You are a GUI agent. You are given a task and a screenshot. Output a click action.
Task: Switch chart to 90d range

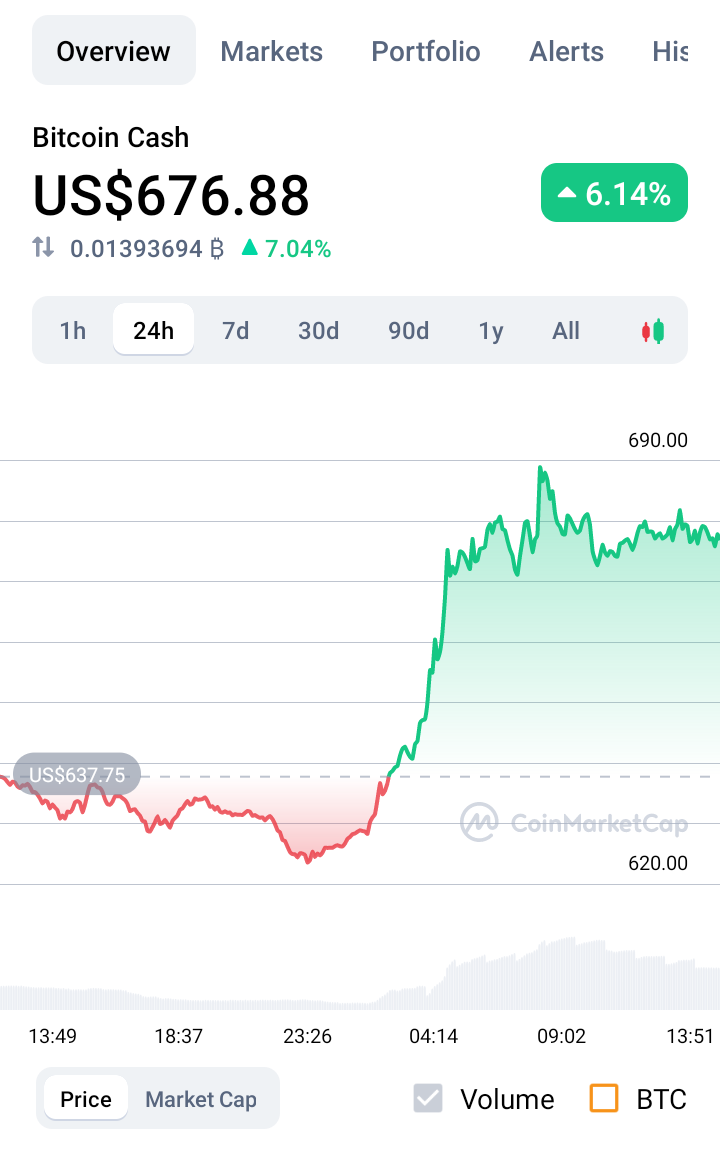408,331
